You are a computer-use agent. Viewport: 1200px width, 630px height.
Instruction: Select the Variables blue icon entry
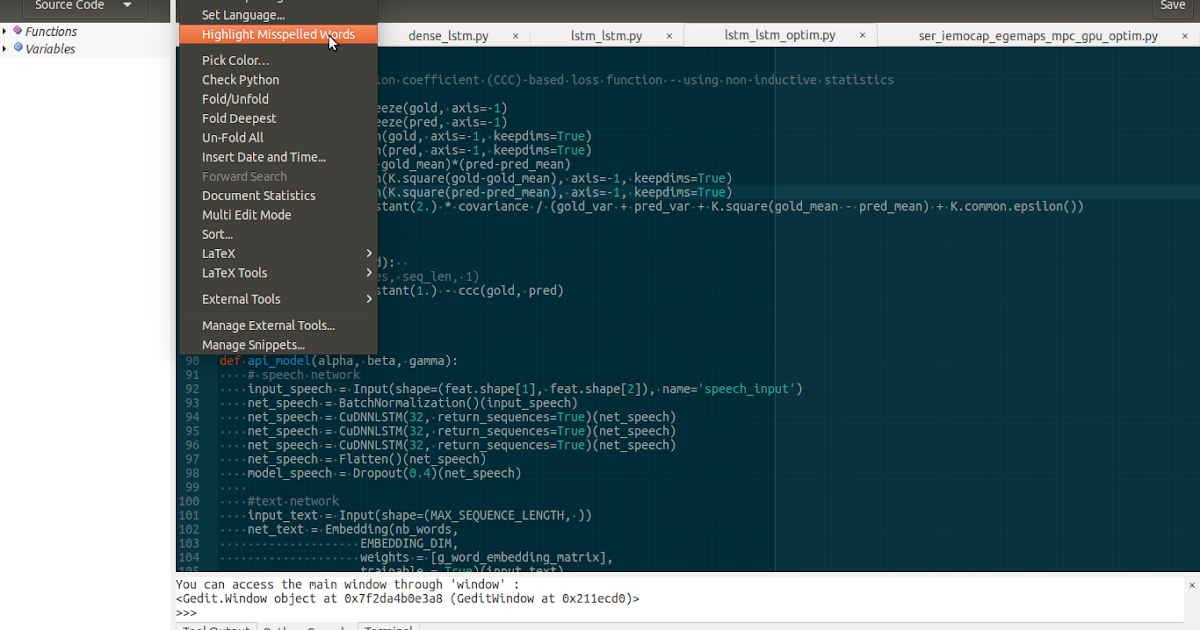pyautogui.click(x=18, y=48)
